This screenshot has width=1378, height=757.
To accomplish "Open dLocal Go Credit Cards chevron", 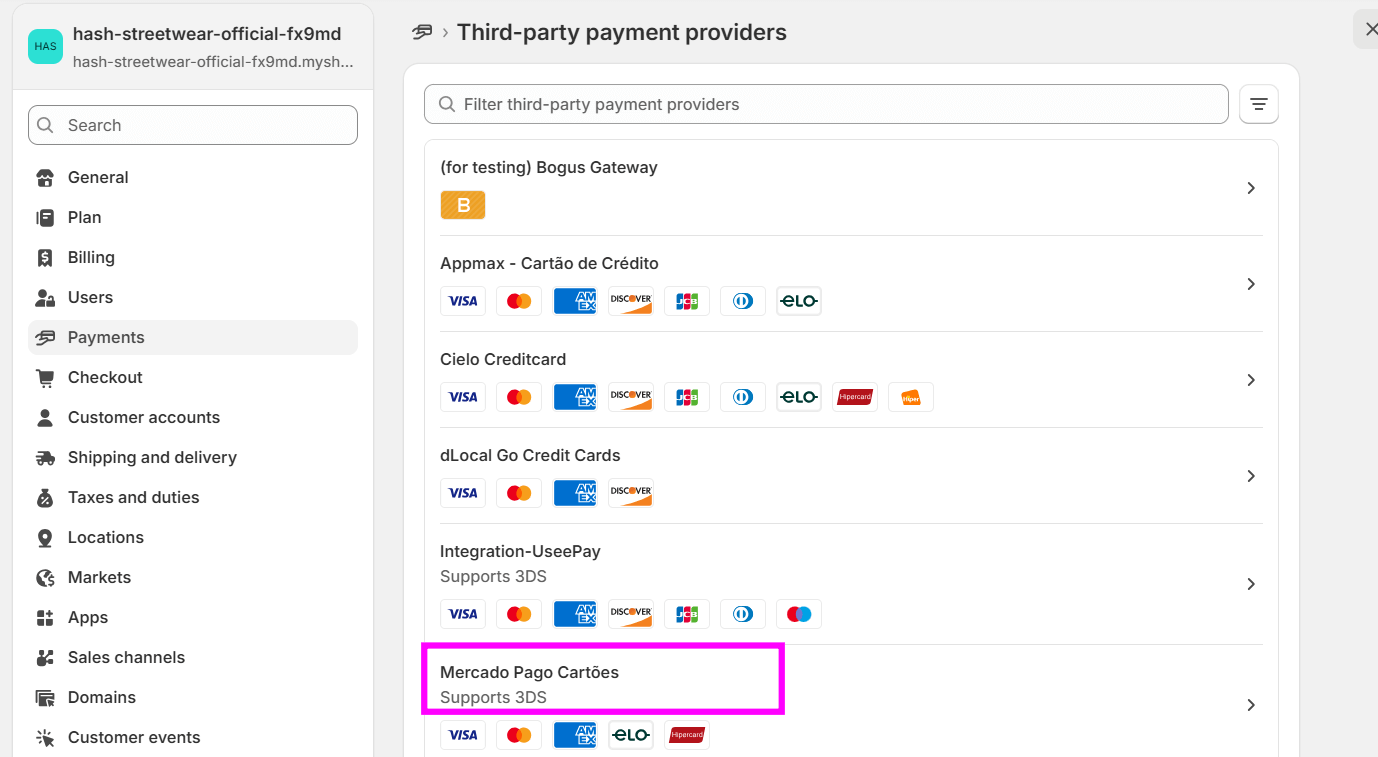I will [1251, 476].
